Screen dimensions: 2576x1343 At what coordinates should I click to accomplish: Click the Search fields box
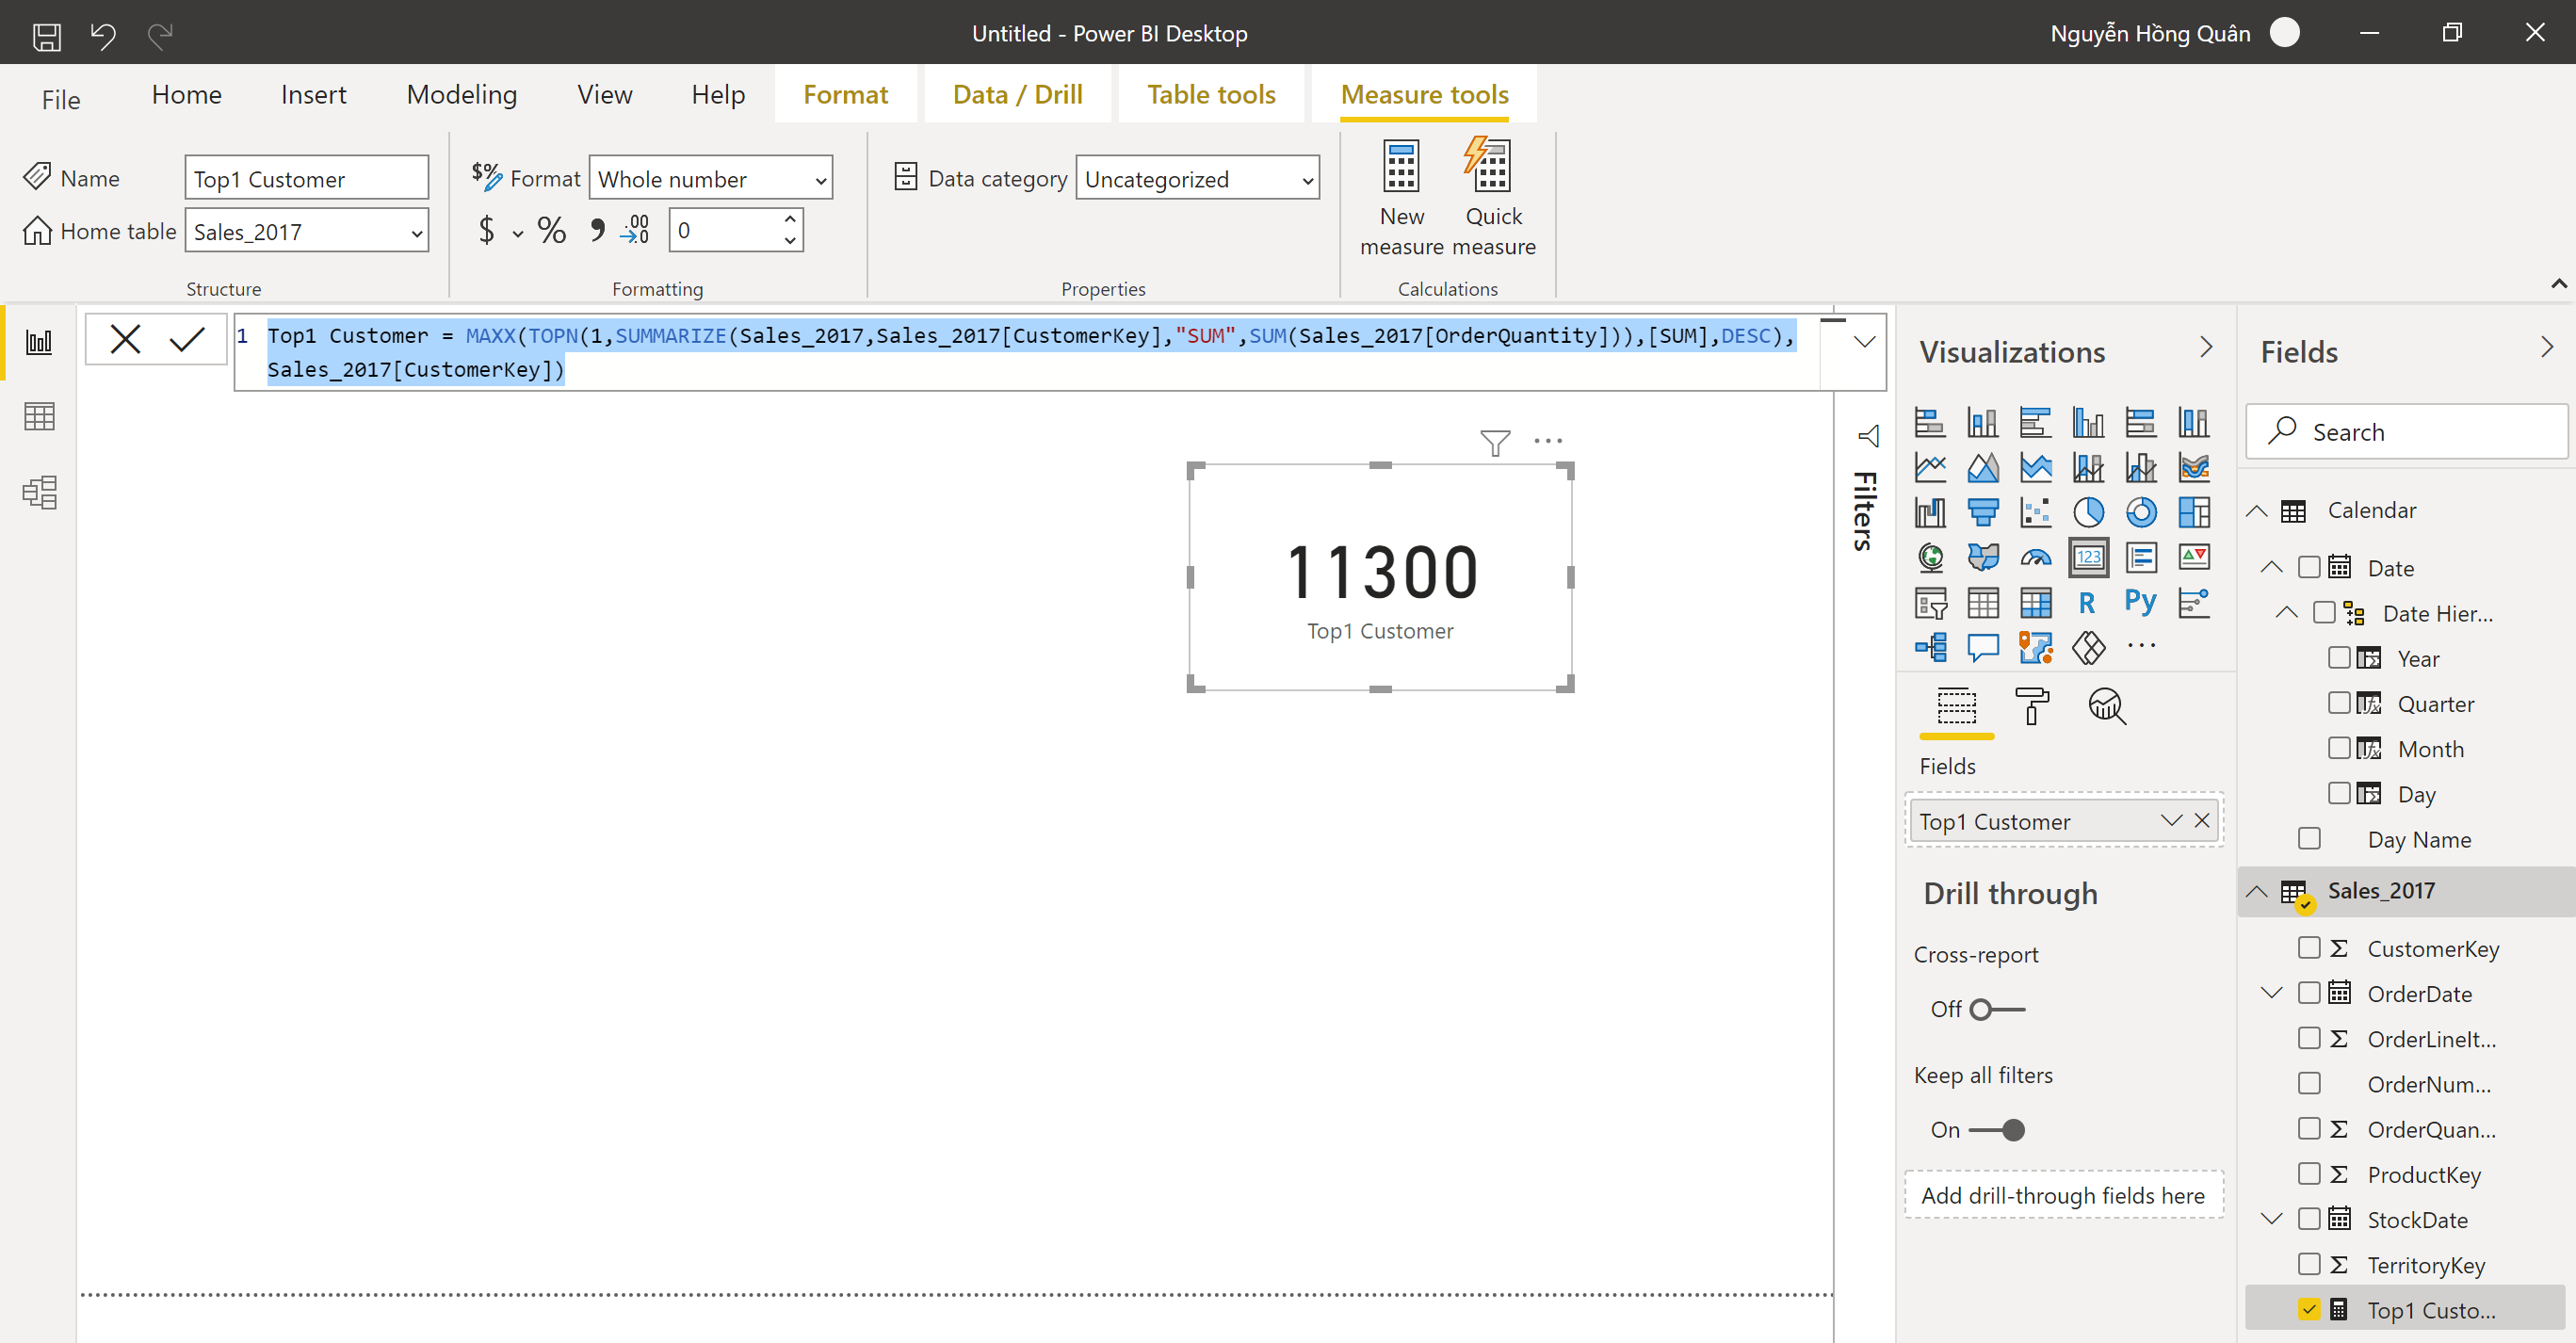(2406, 431)
